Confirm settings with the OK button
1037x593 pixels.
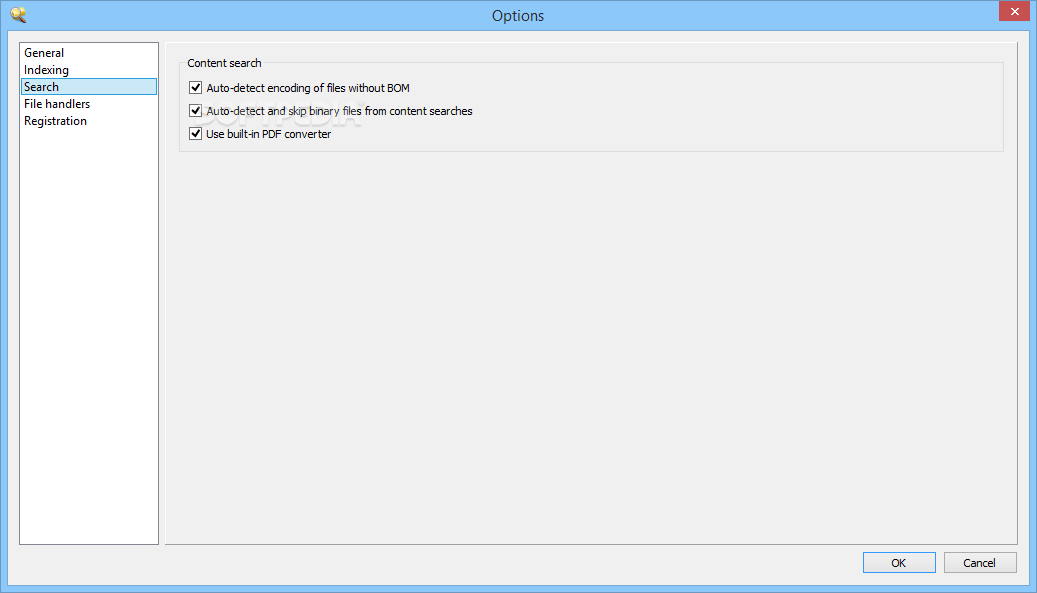[x=899, y=563]
